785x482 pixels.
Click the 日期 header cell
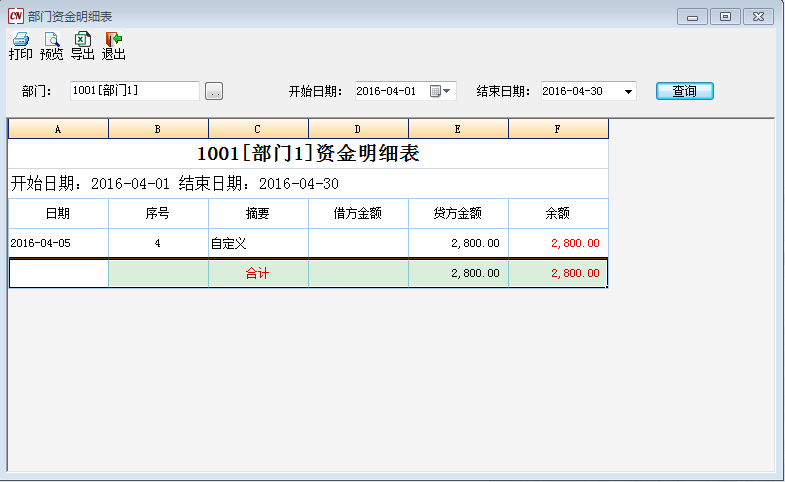coord(58,214)
